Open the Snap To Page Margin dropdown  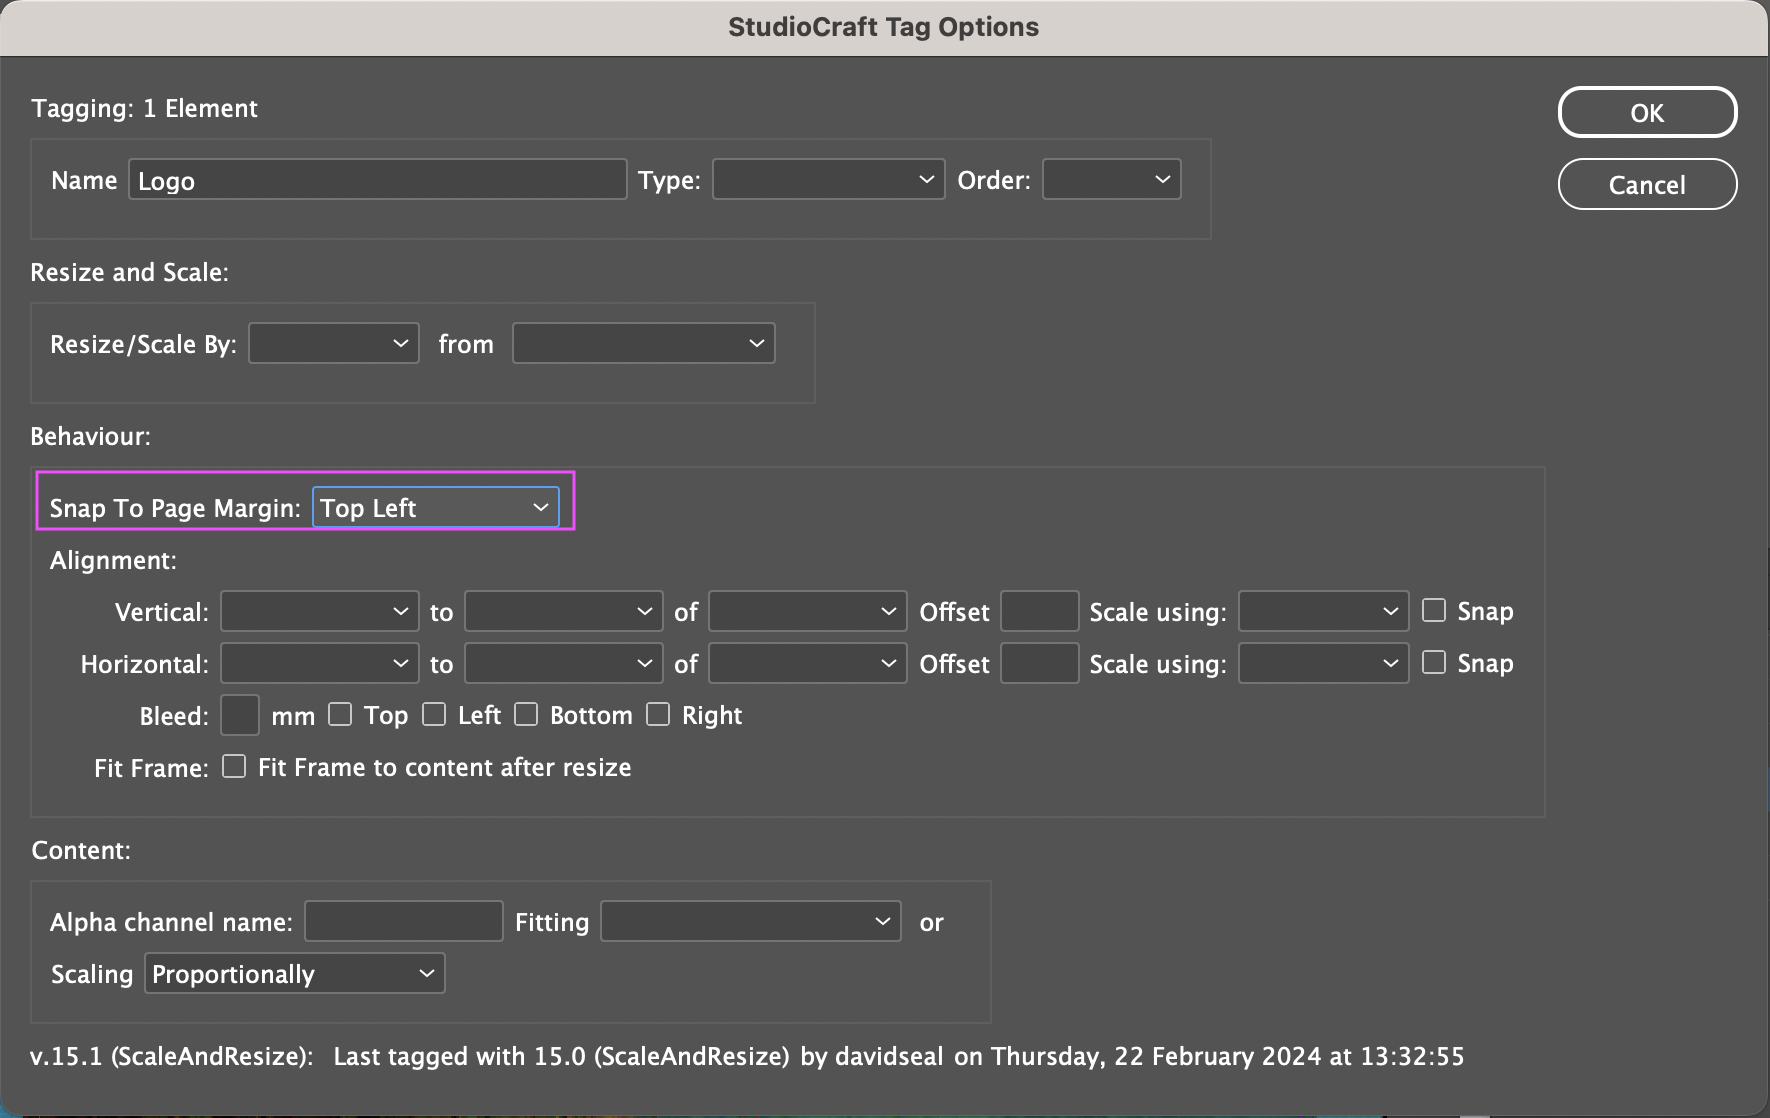point(436,508)
